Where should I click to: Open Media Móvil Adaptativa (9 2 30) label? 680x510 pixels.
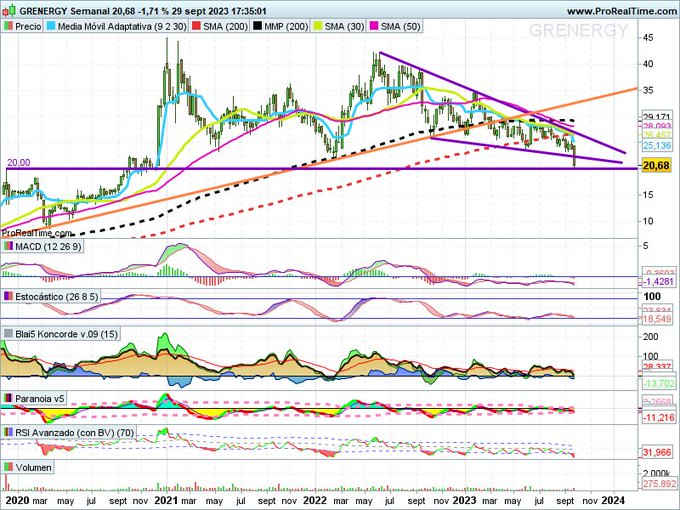122,26
